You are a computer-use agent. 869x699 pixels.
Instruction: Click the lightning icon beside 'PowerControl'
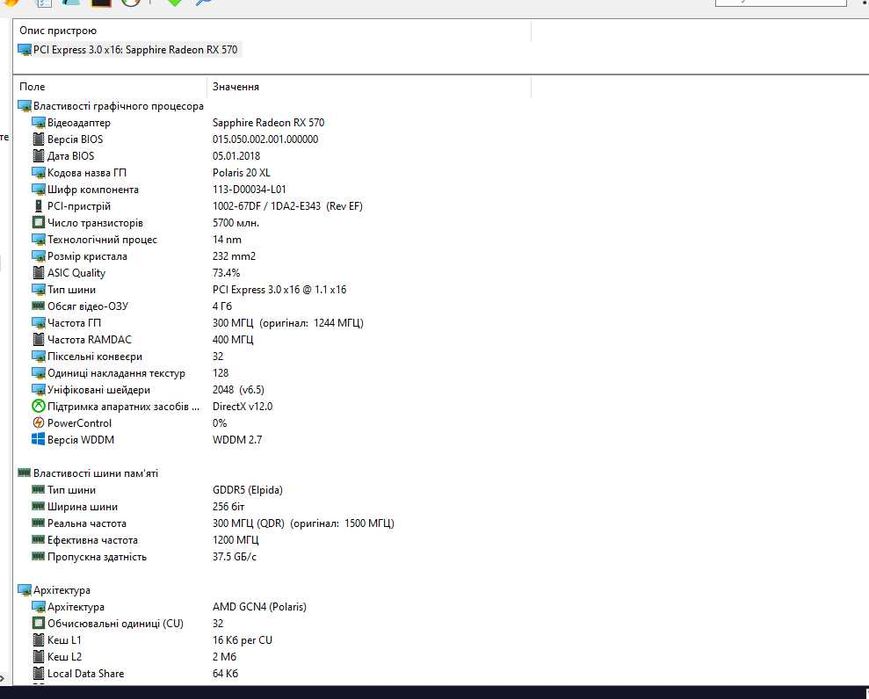click(38, 423)
